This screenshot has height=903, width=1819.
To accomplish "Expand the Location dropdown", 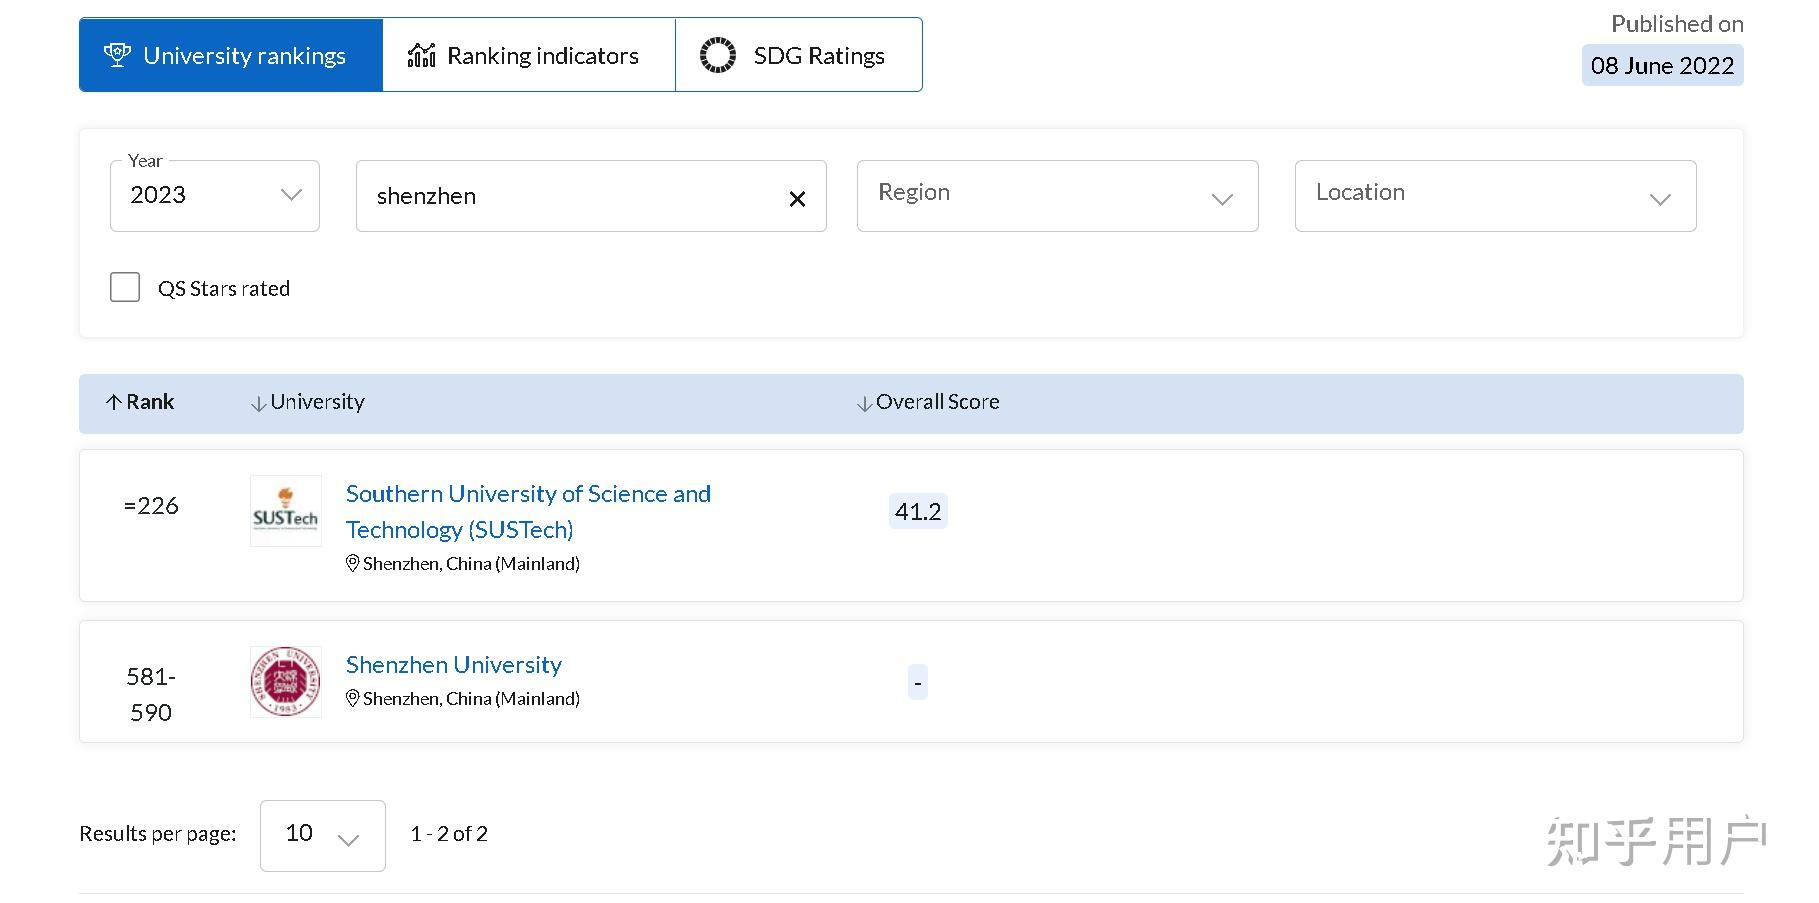I will [x=1495, y=196].
